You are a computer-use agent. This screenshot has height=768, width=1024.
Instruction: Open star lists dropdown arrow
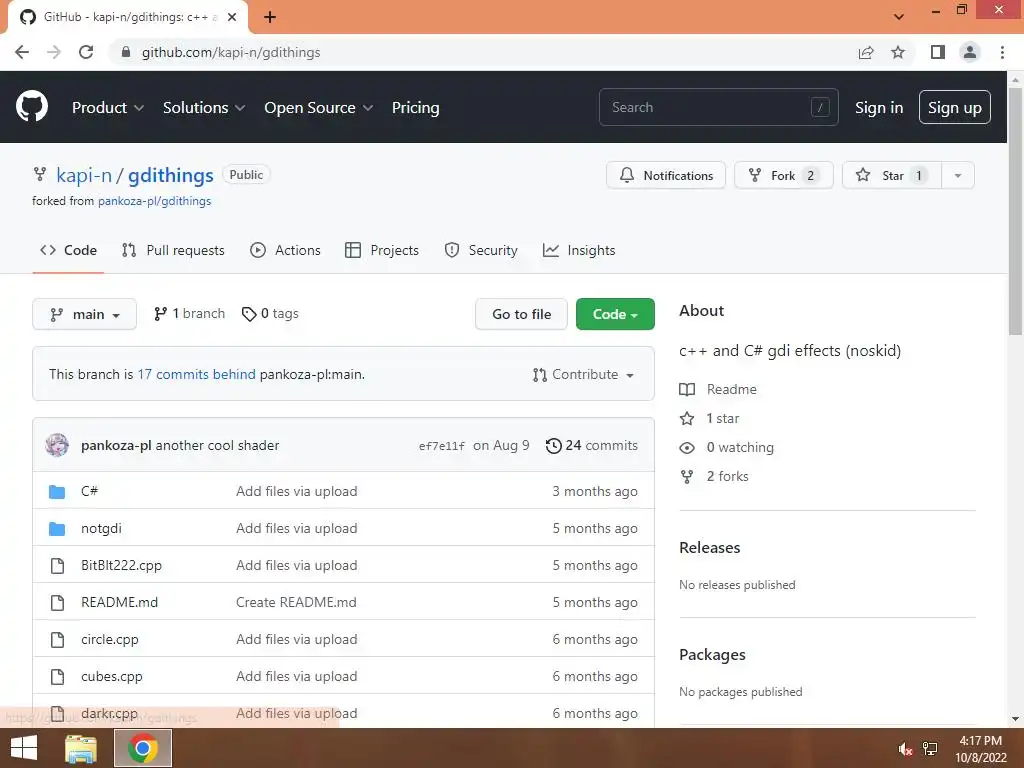(x=957, y=175)
